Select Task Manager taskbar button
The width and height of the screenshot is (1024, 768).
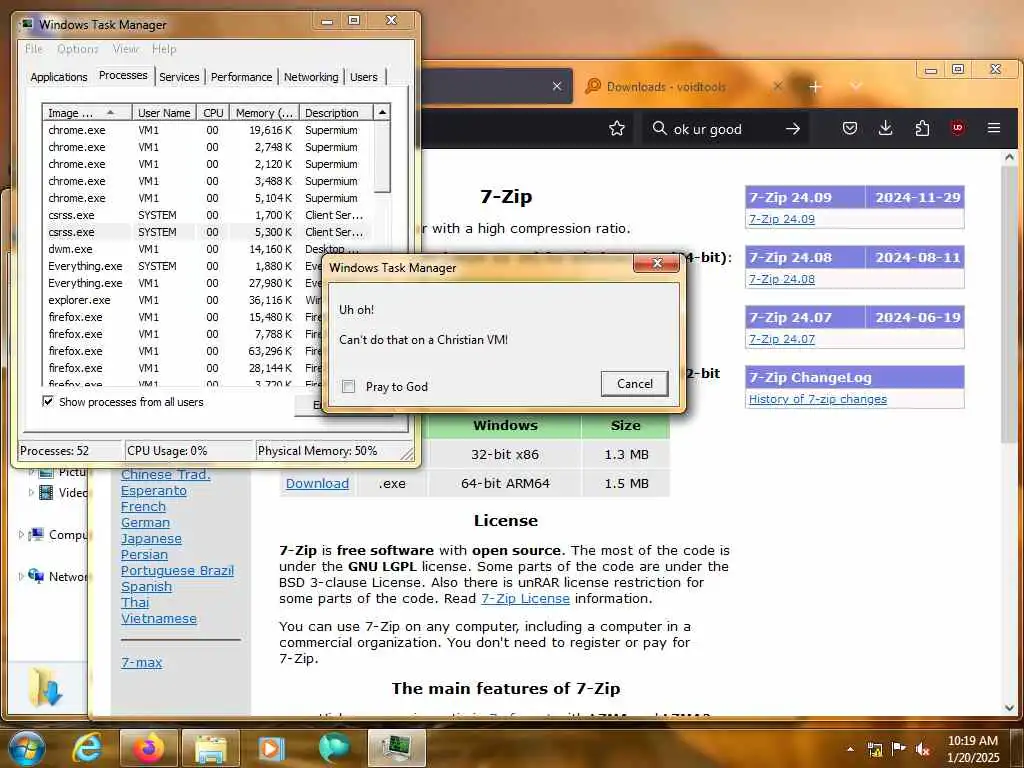point(396,748)
